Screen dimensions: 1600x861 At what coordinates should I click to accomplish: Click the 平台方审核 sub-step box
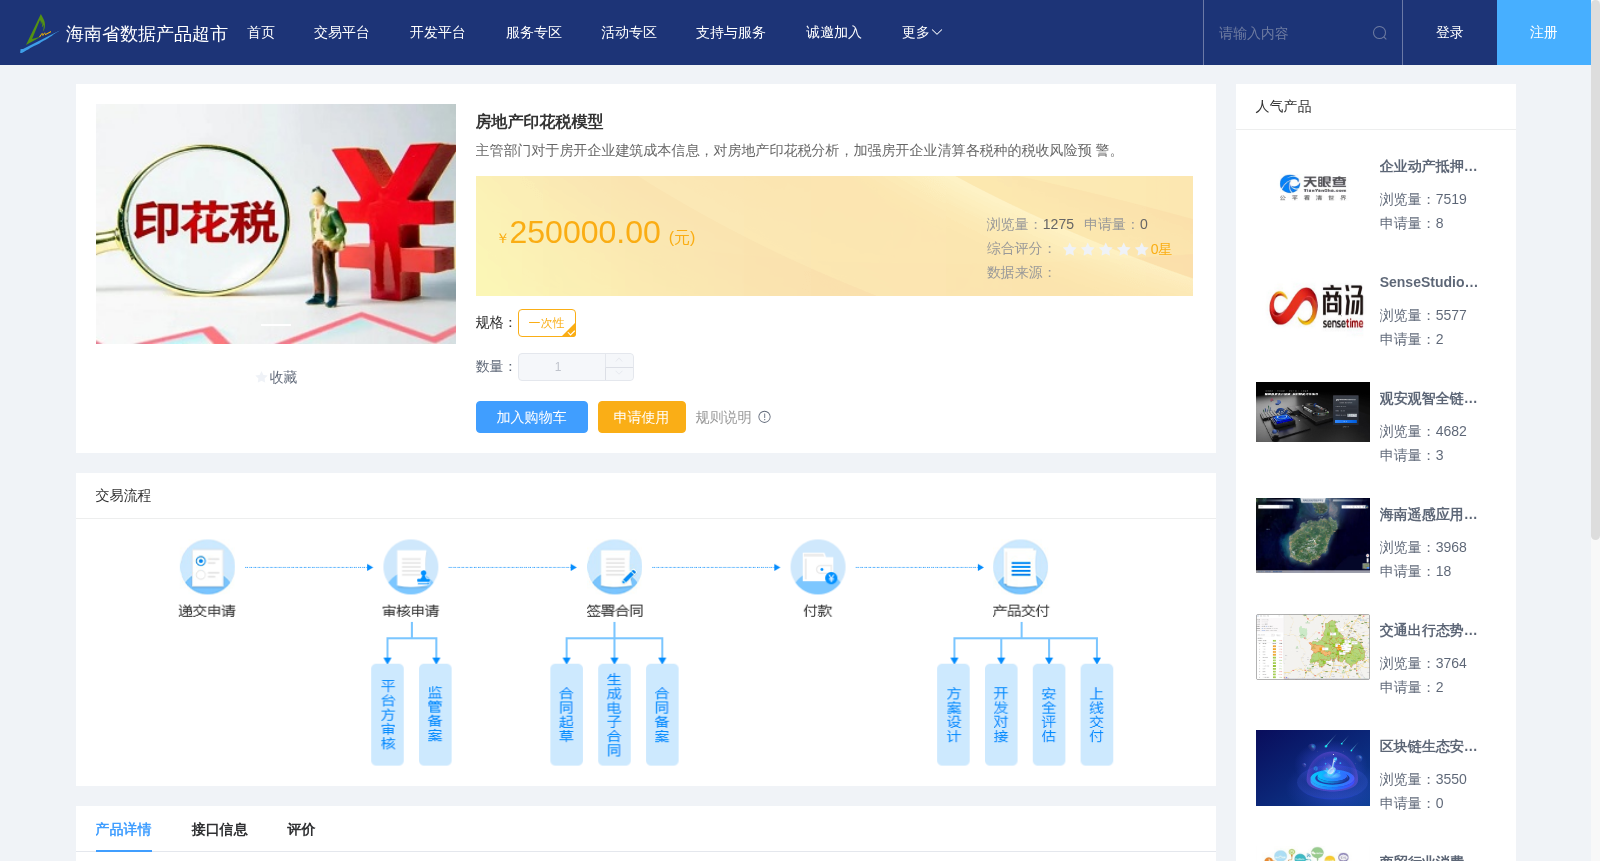[387, 714]
